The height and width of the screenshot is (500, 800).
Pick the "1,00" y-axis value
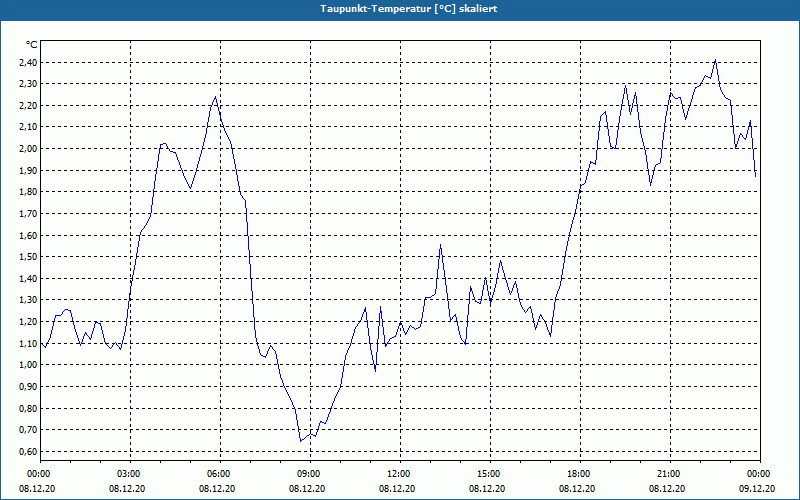point(28,365)
